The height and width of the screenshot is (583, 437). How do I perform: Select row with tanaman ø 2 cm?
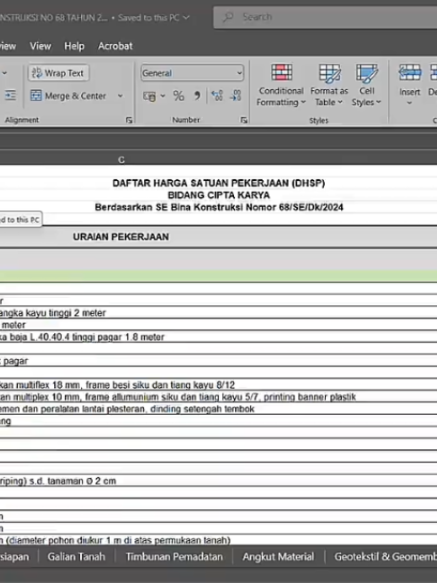(x=218, y=481)
